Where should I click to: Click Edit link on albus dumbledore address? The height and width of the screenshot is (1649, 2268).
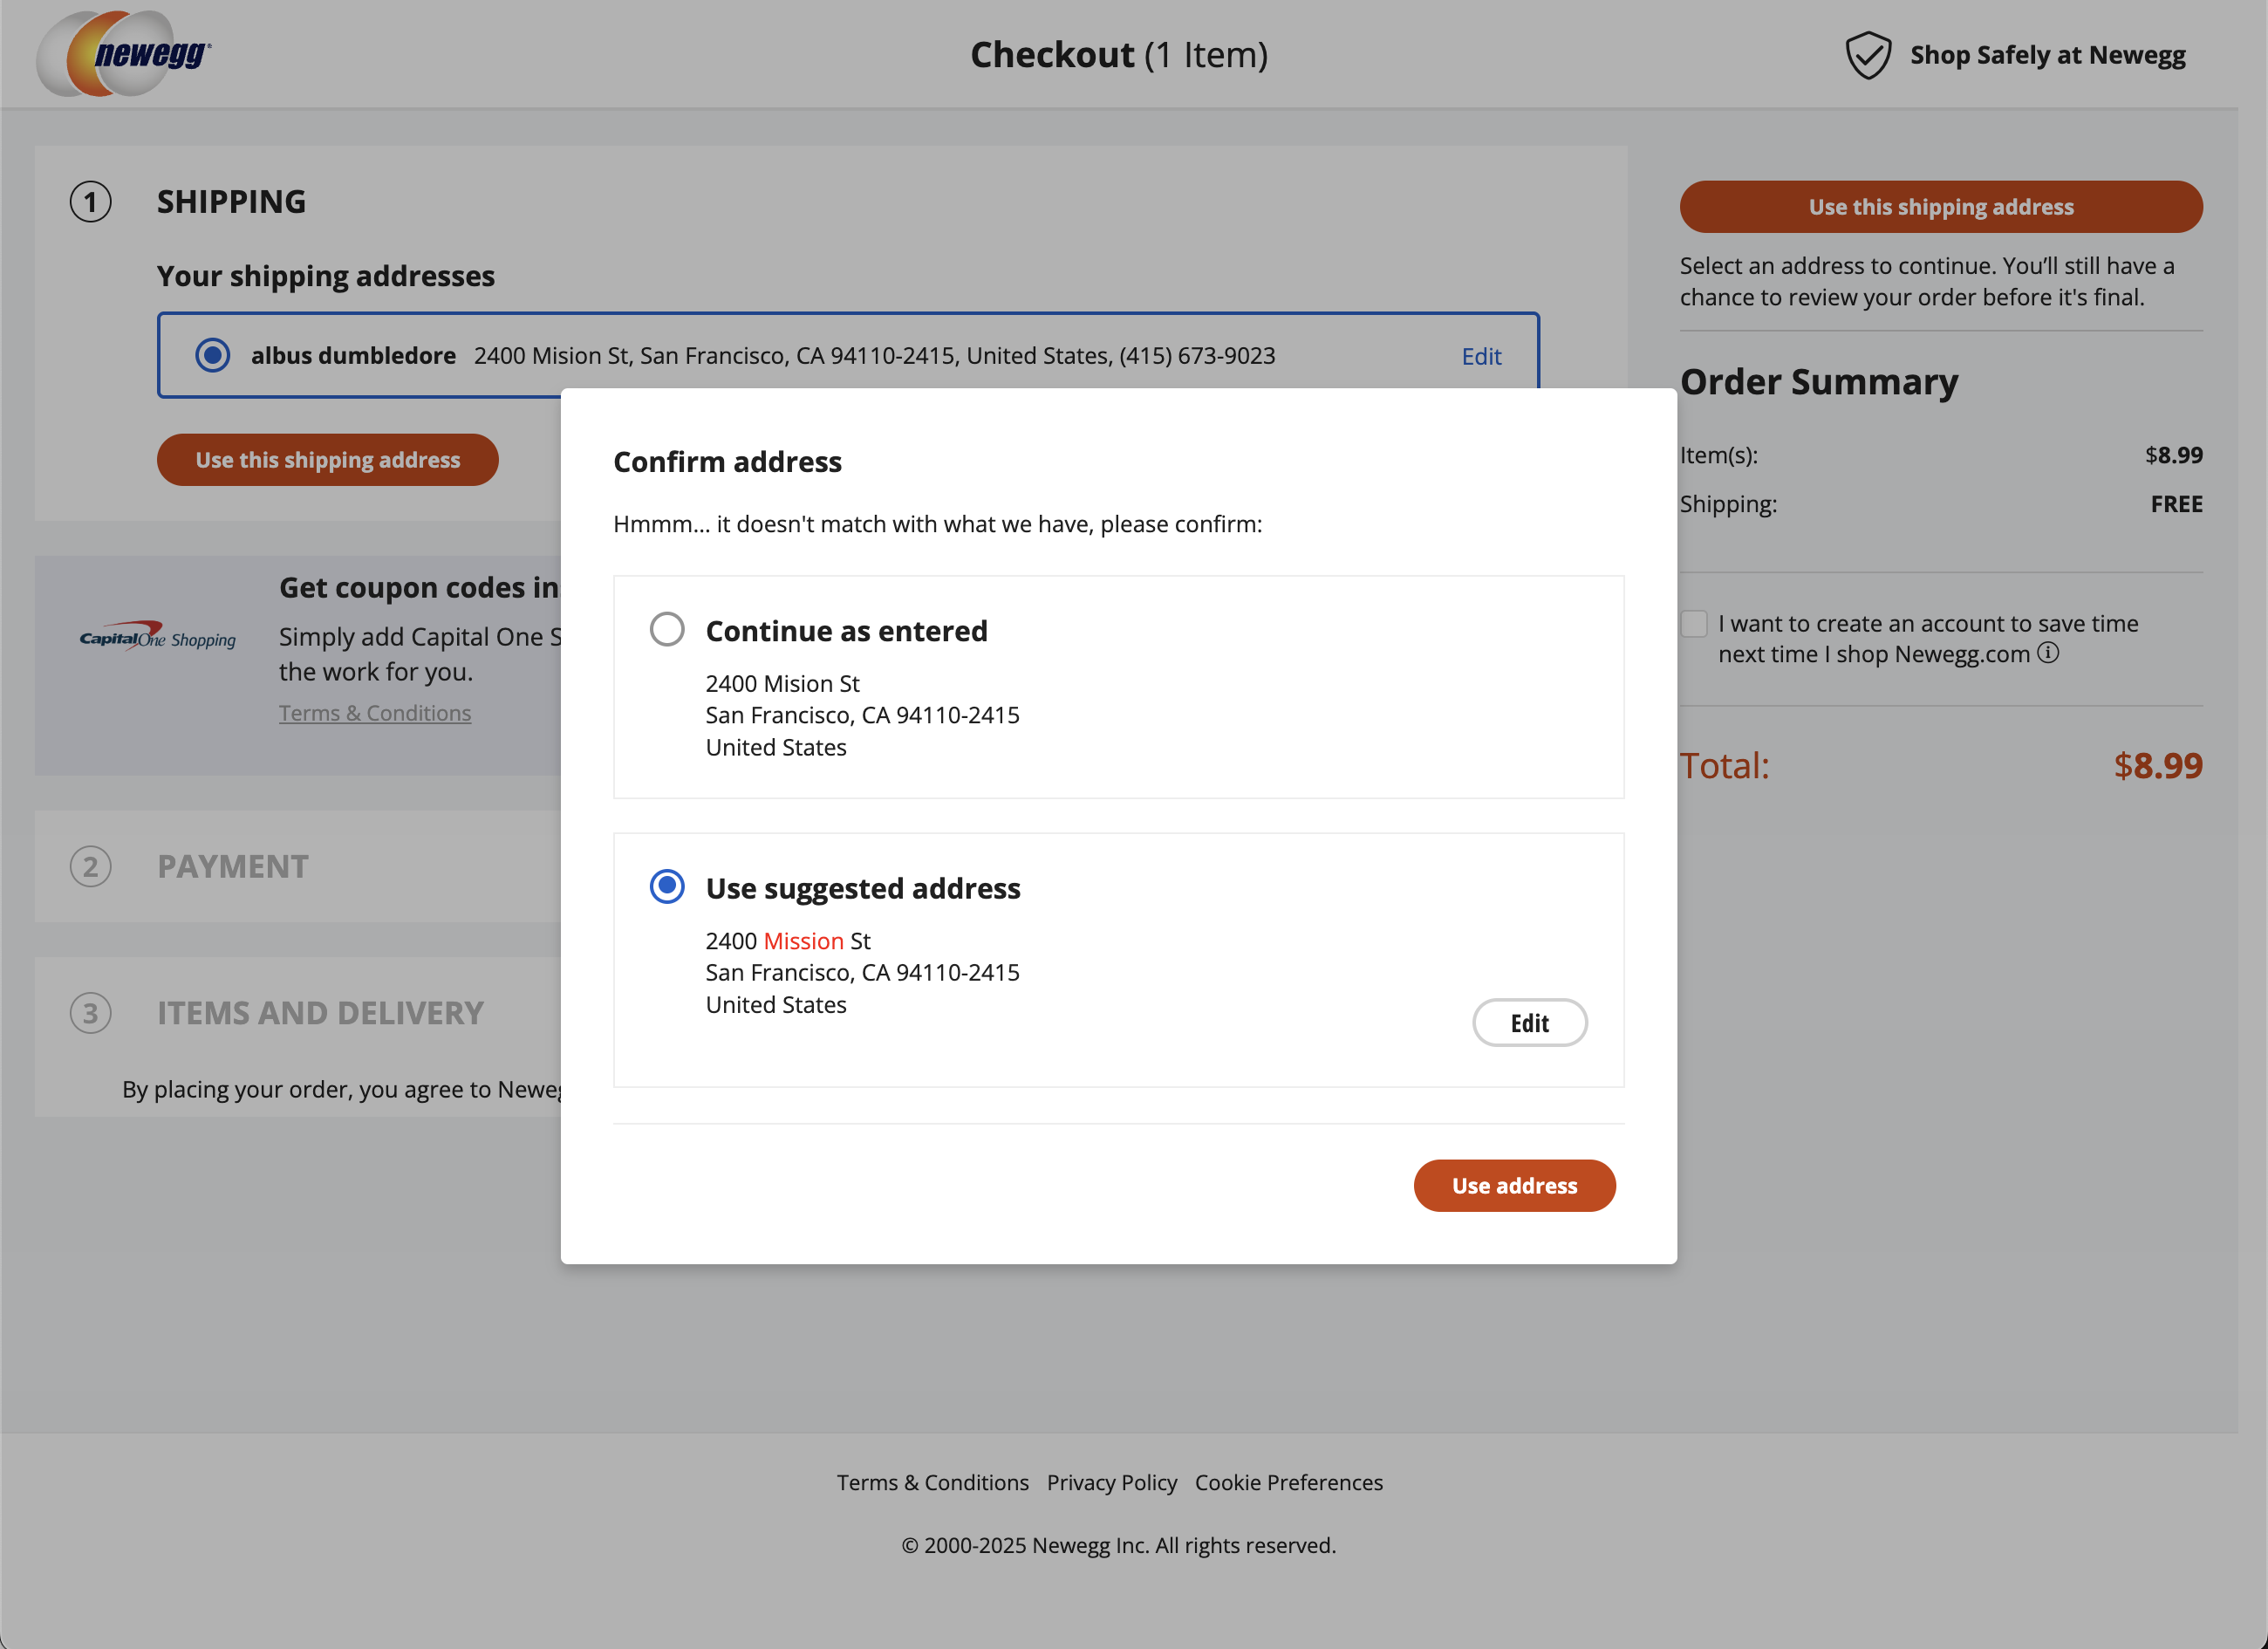1480,356
